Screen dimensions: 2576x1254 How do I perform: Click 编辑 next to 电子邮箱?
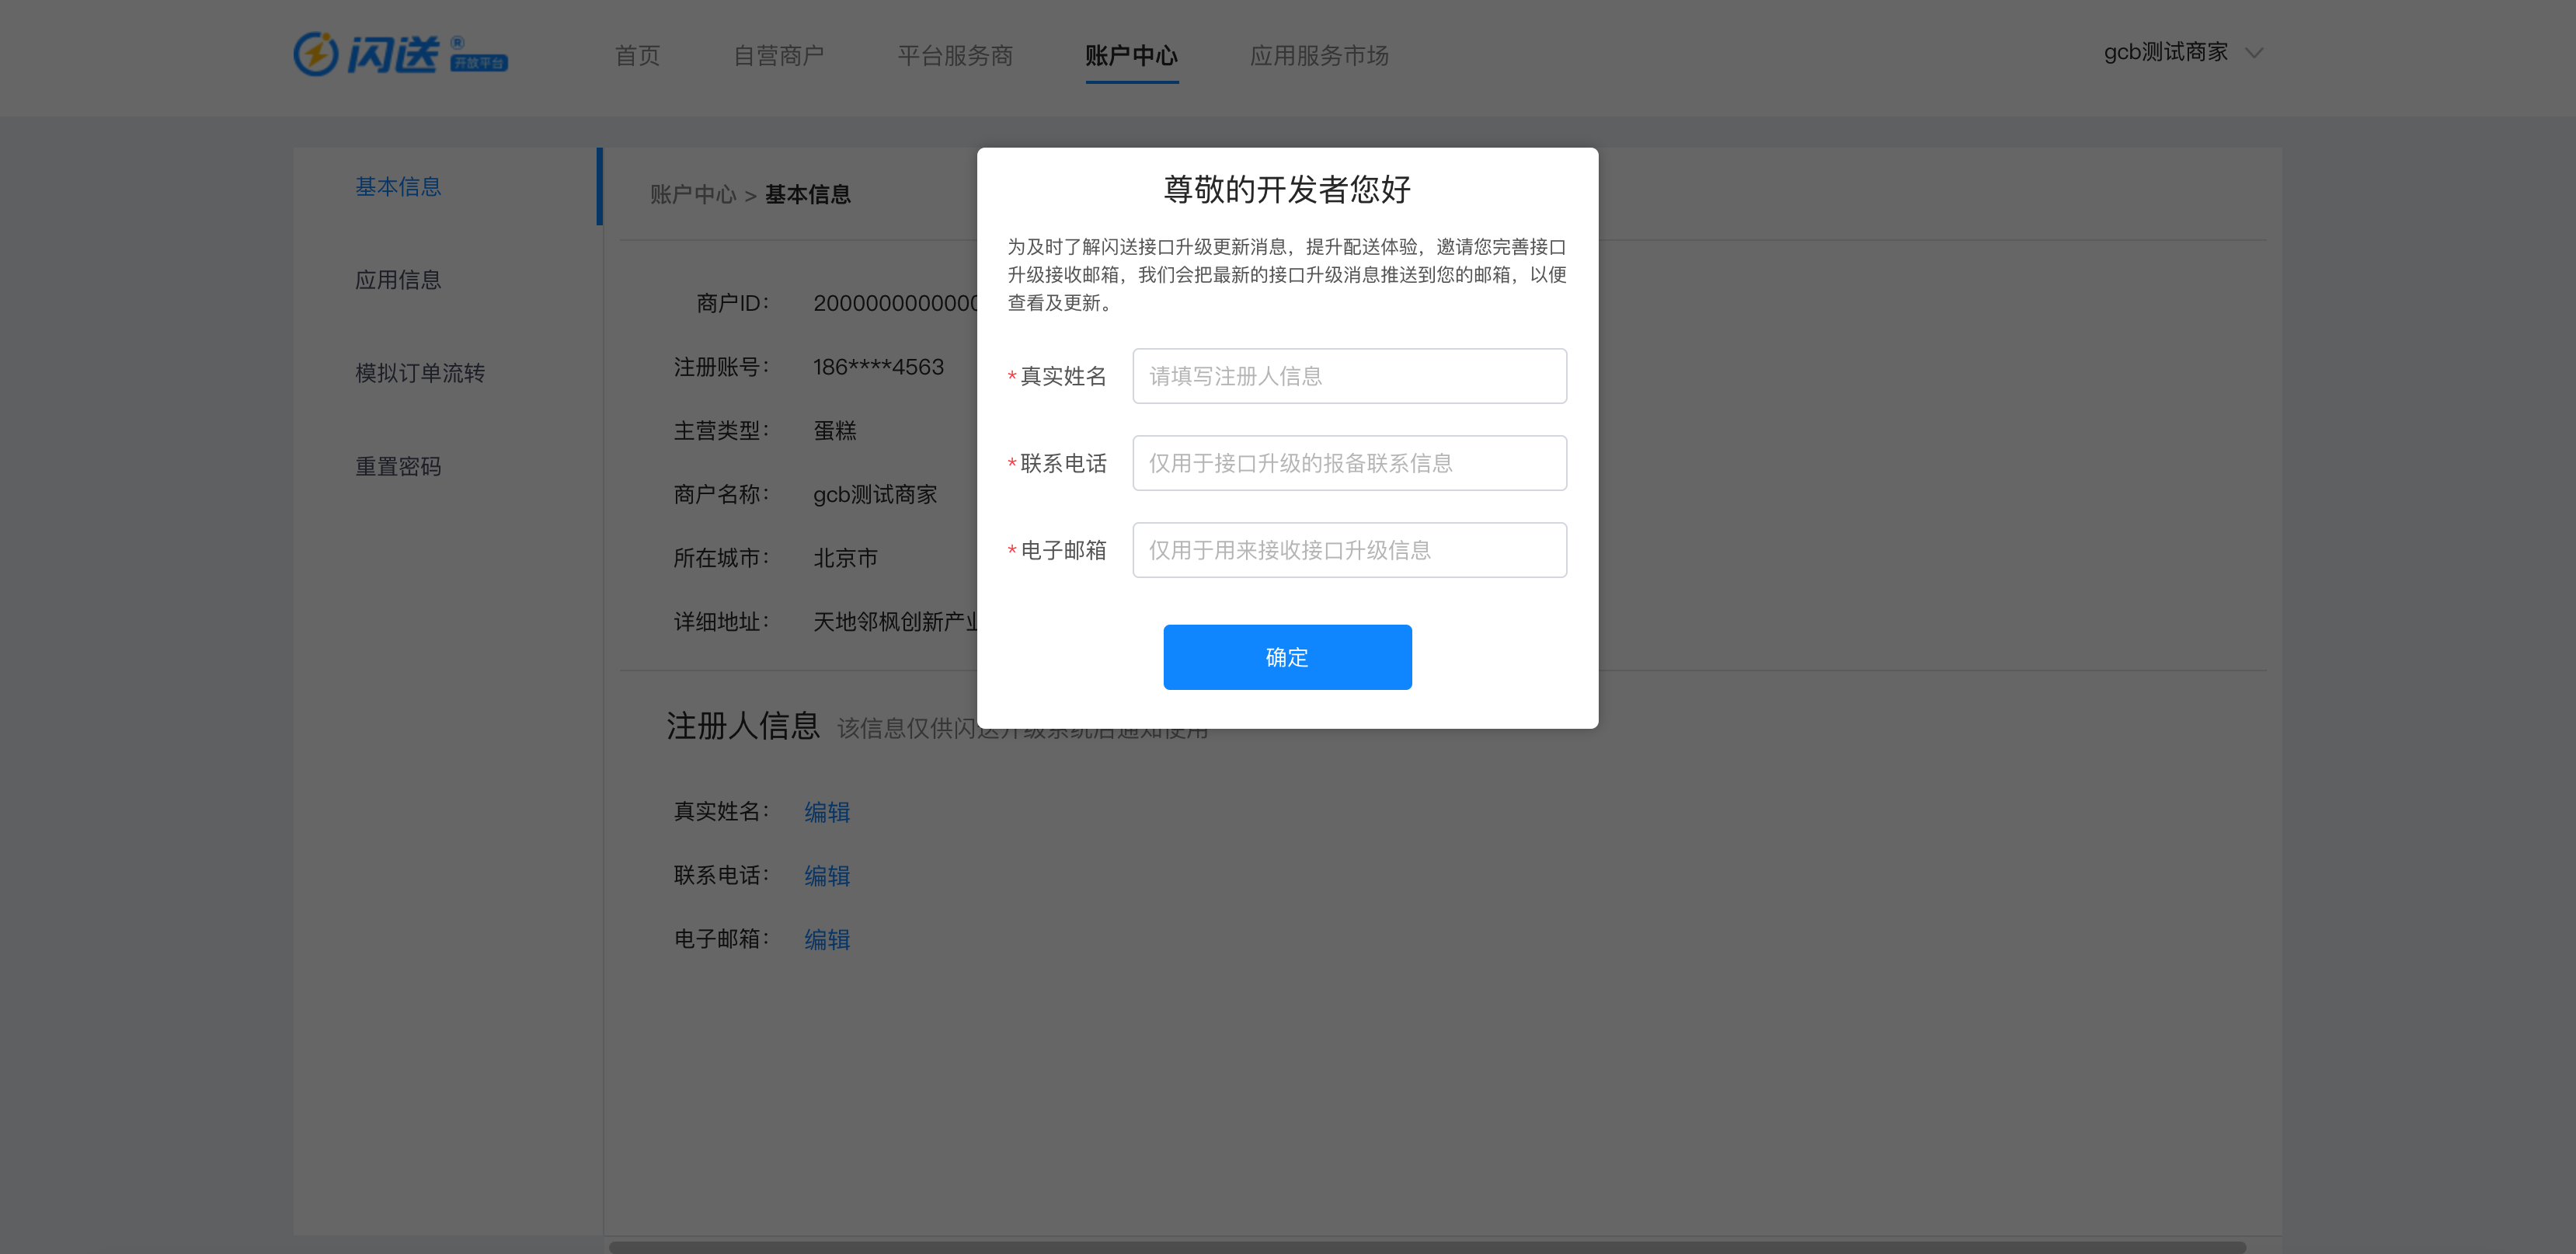(827, 939)
